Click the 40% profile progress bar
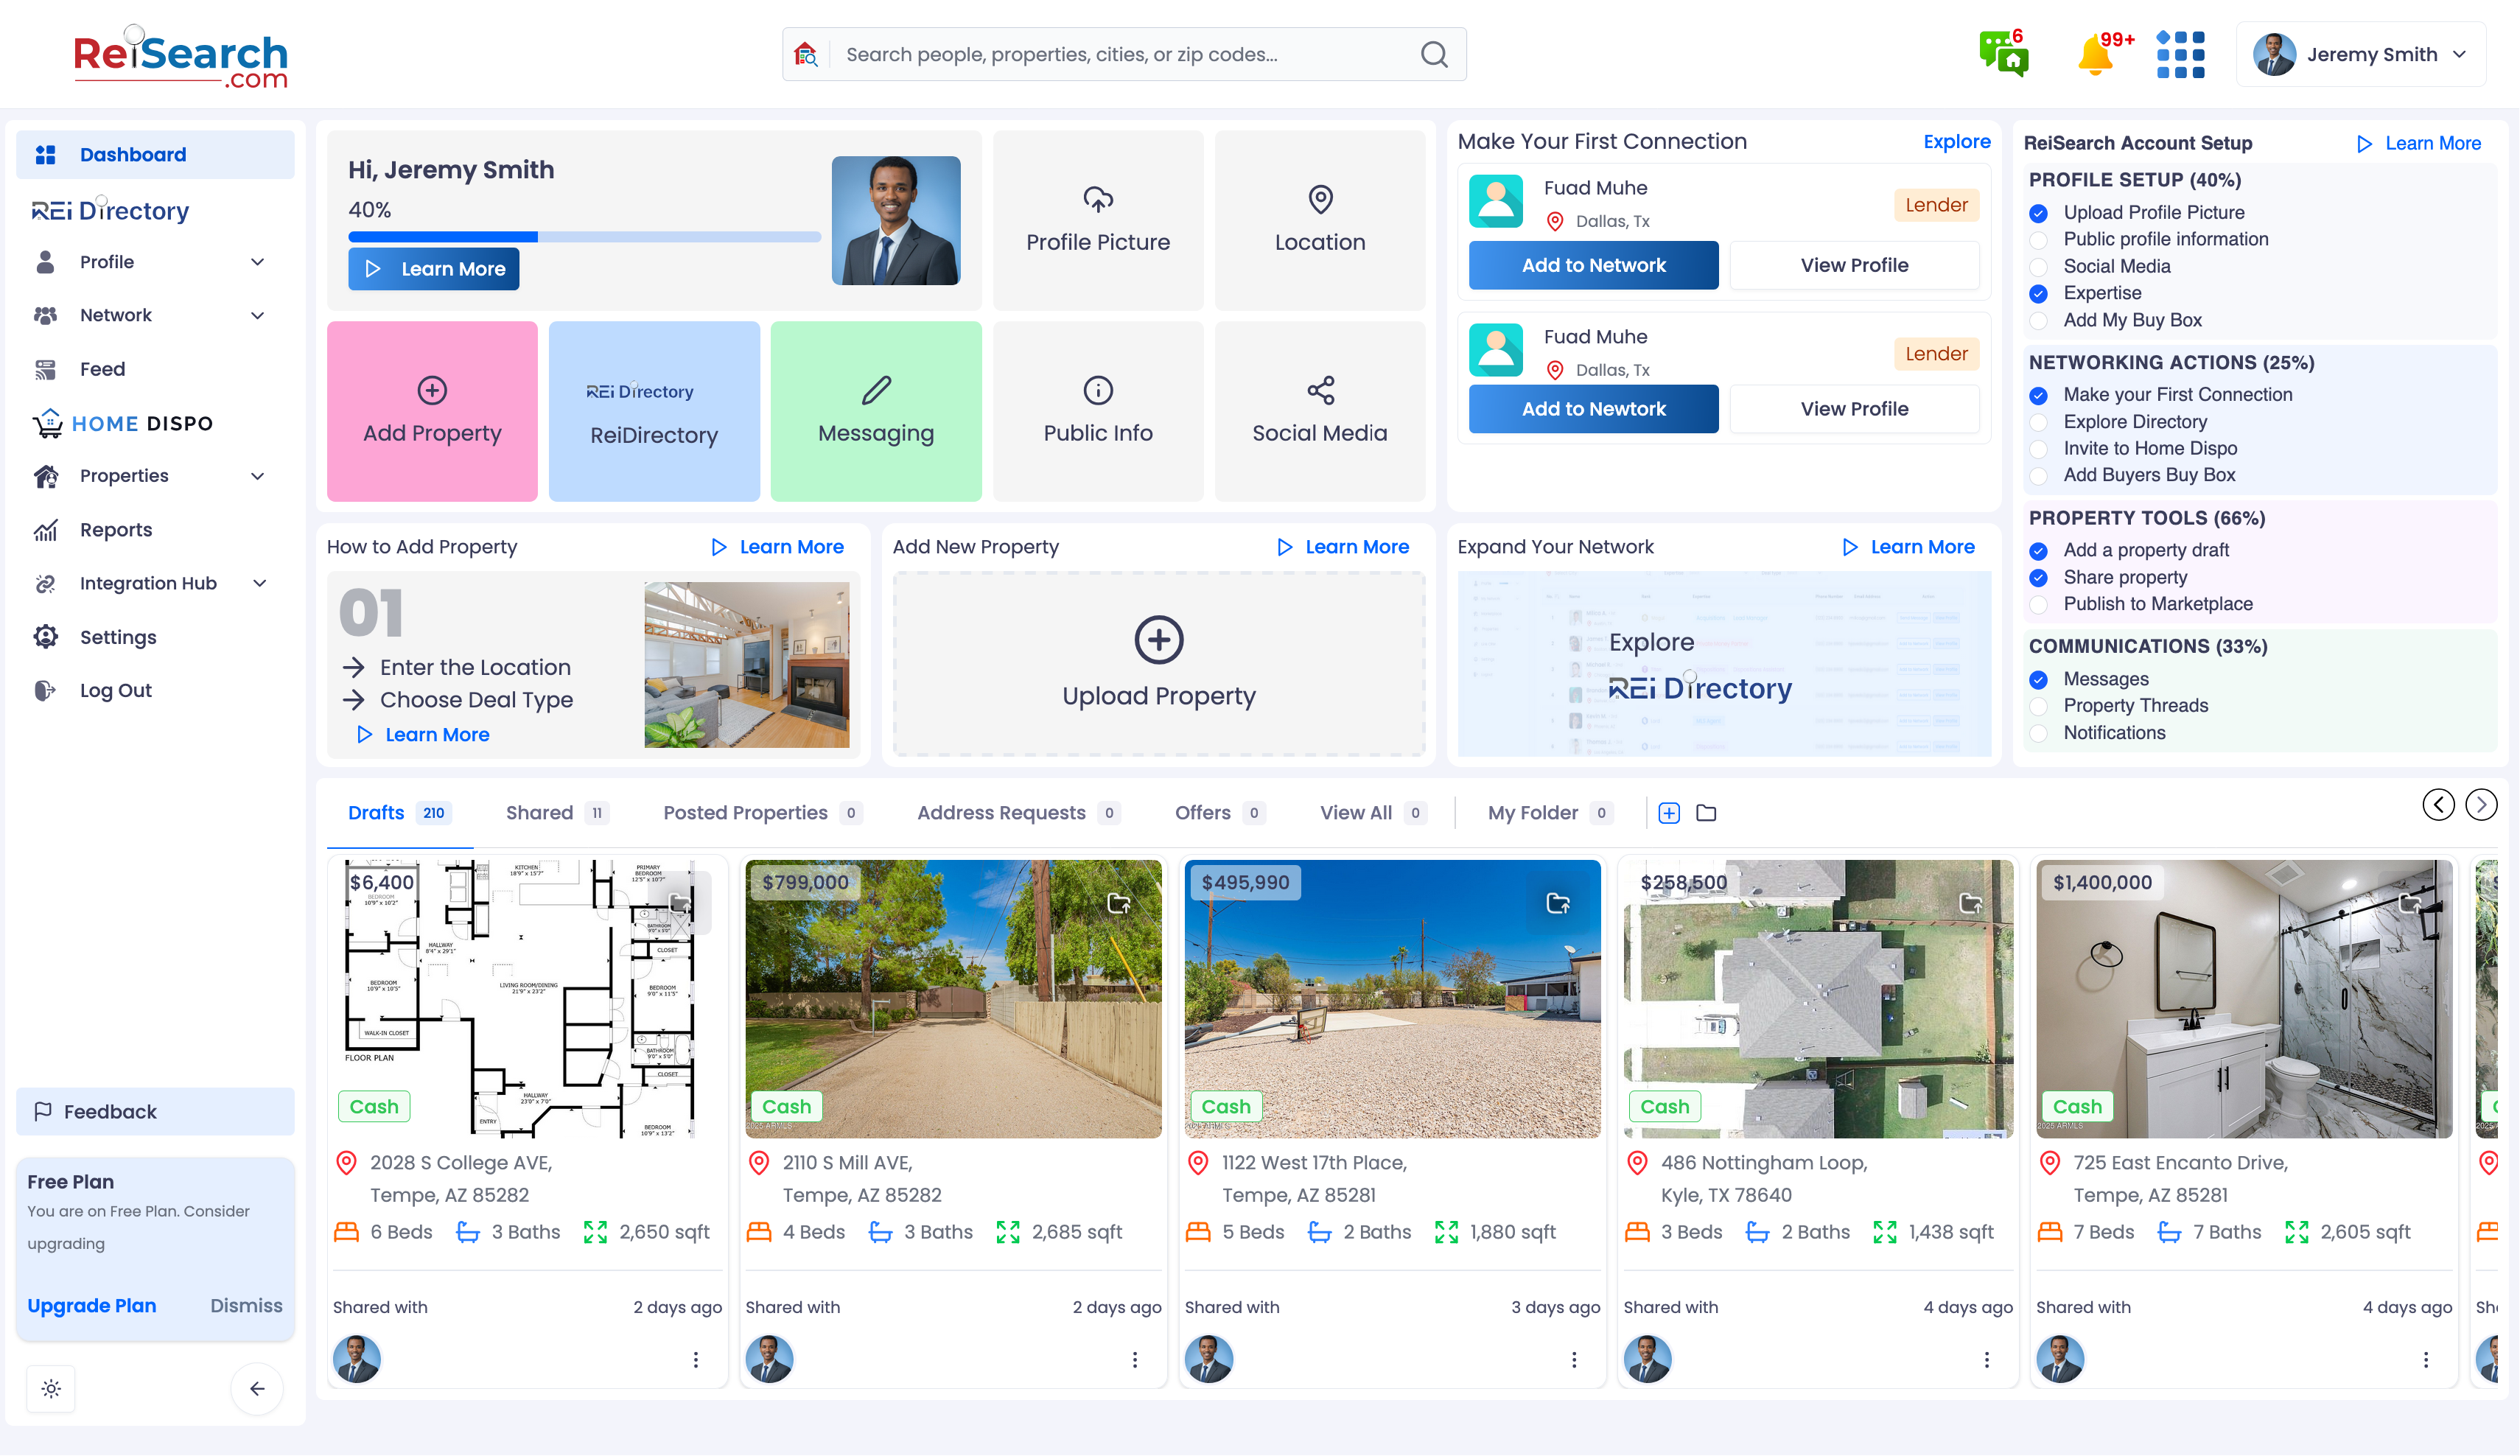This screenshot has height=1456, width=2520. point(584,237)
